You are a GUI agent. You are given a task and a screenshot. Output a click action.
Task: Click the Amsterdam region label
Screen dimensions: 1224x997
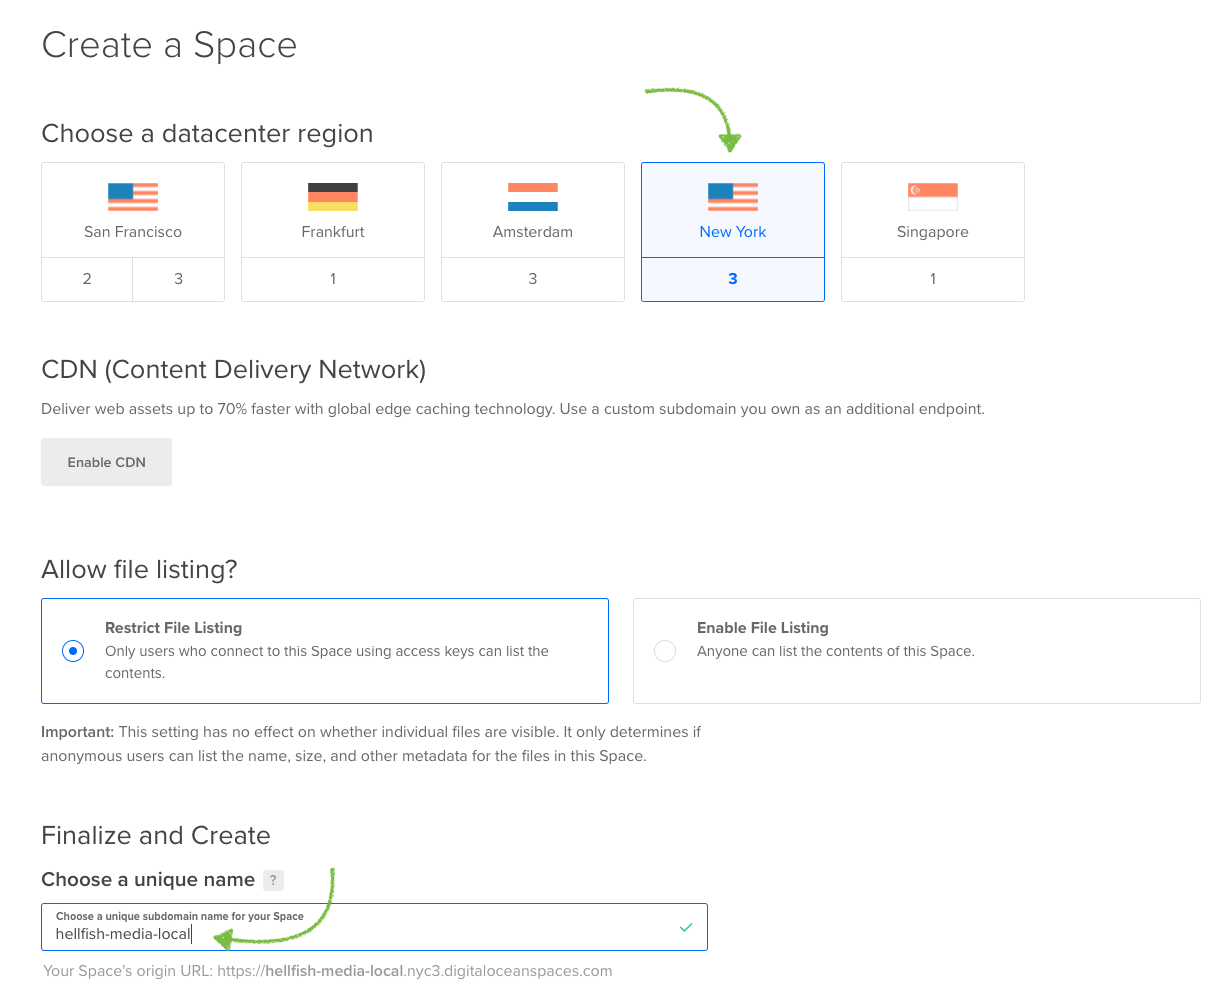533,232
